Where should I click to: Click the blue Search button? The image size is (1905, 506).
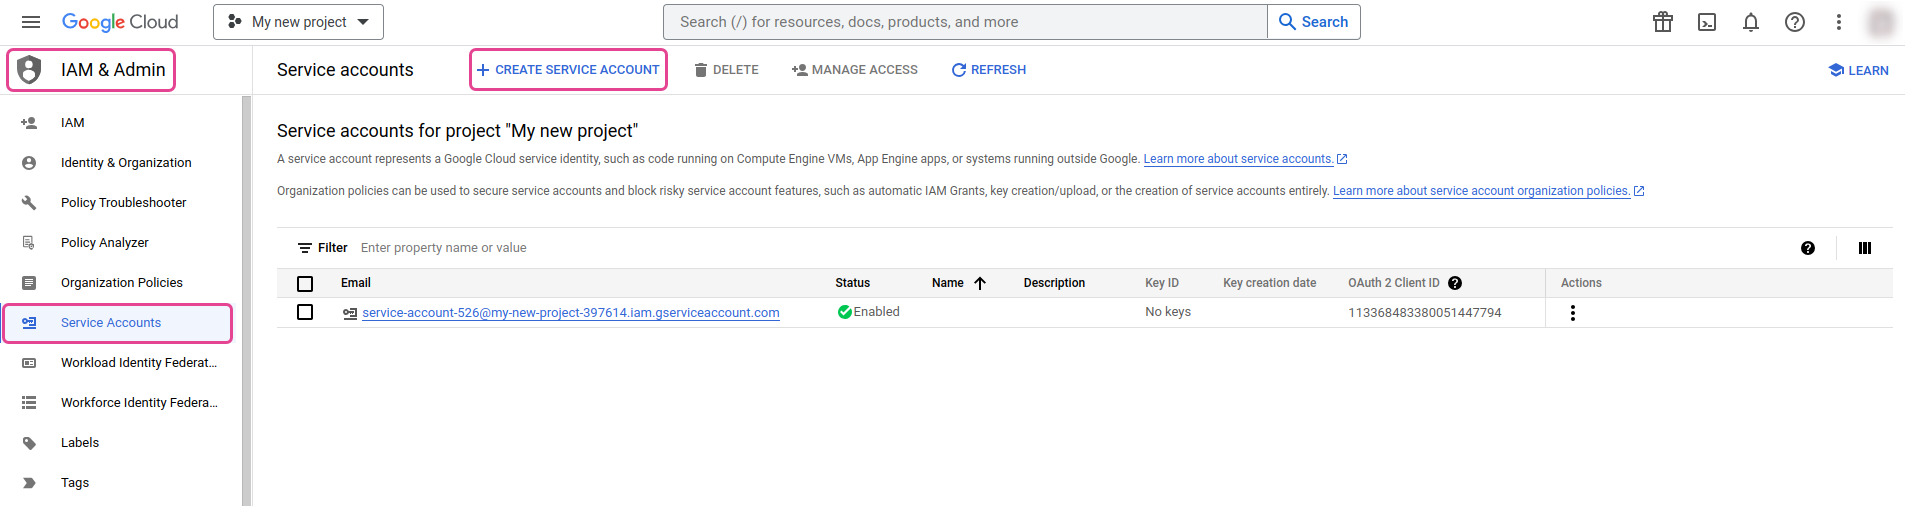1314,22
